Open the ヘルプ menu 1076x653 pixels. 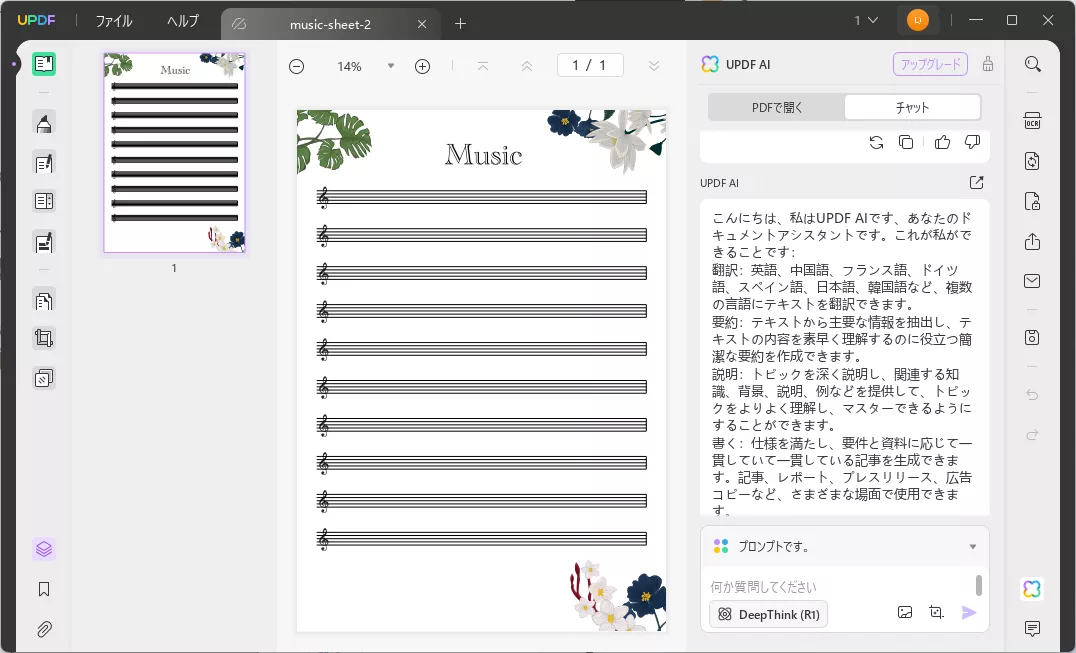pos(183,21)
